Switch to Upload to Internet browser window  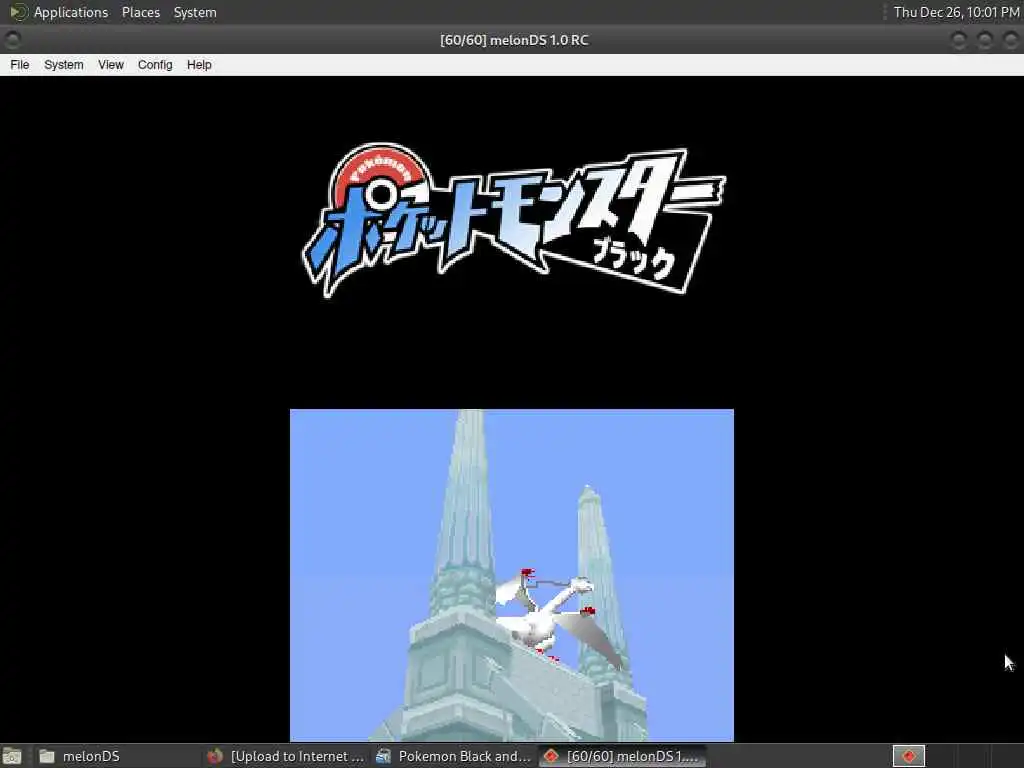pos(285,756)
